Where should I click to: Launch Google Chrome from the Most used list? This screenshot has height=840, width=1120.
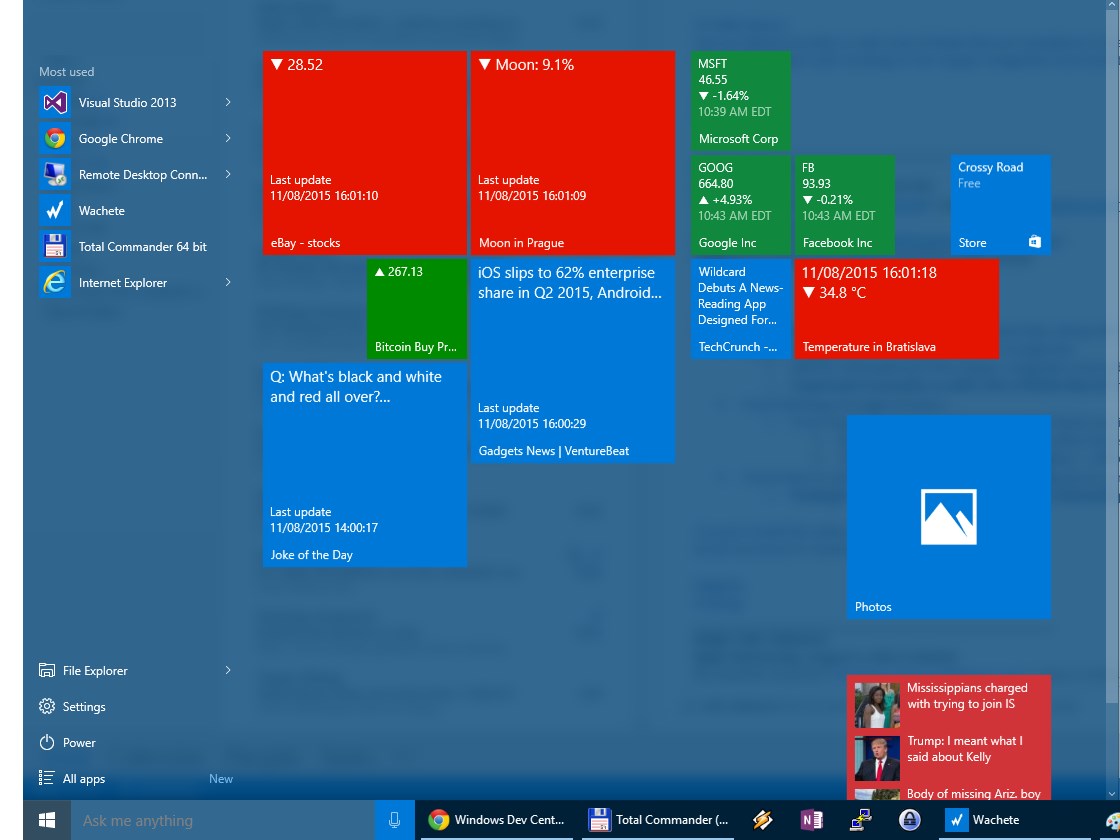(120, 139)
